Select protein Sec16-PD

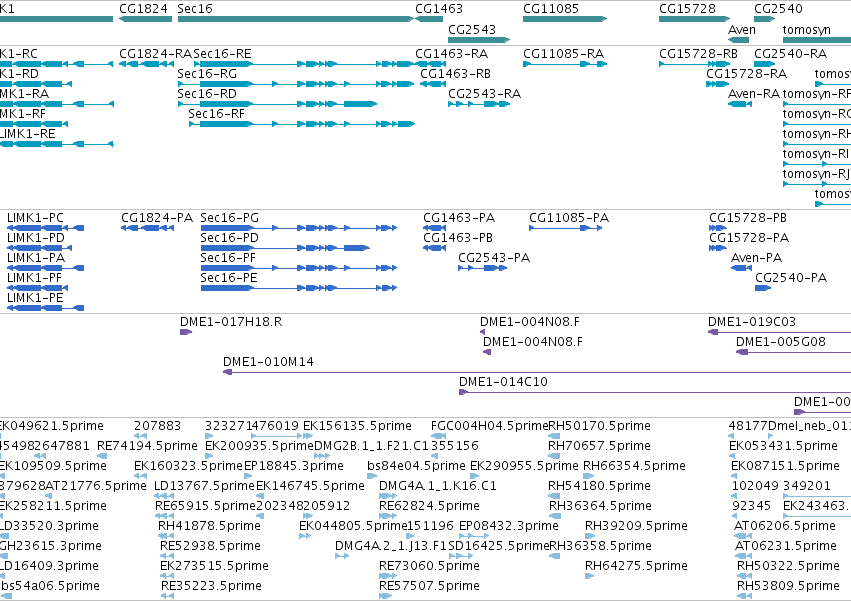pos(230,238)
